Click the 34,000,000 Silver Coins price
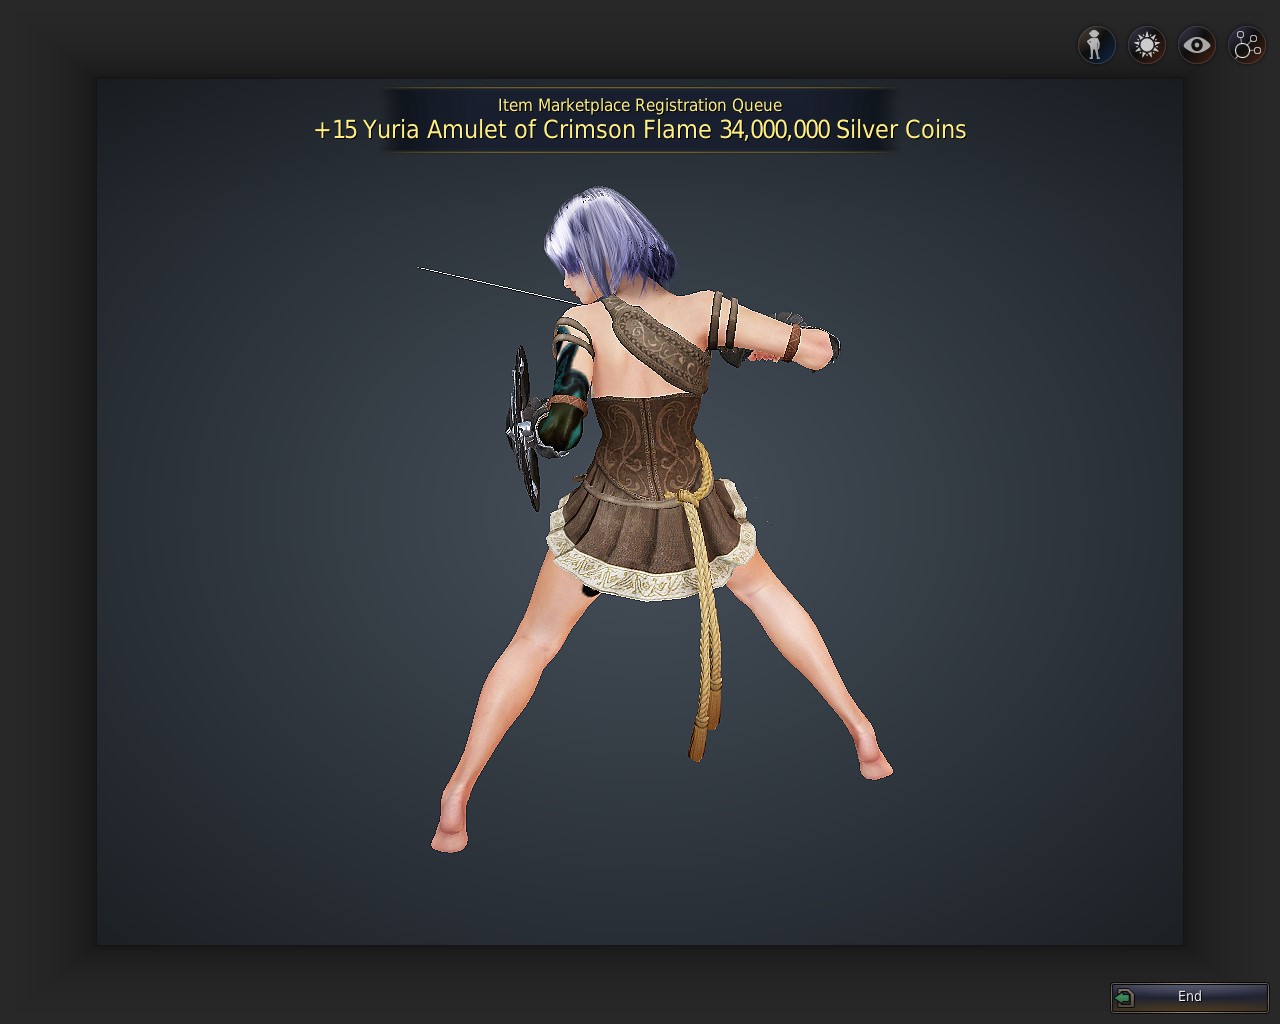Screen dimensions: 1280x1024 point(842,130)
